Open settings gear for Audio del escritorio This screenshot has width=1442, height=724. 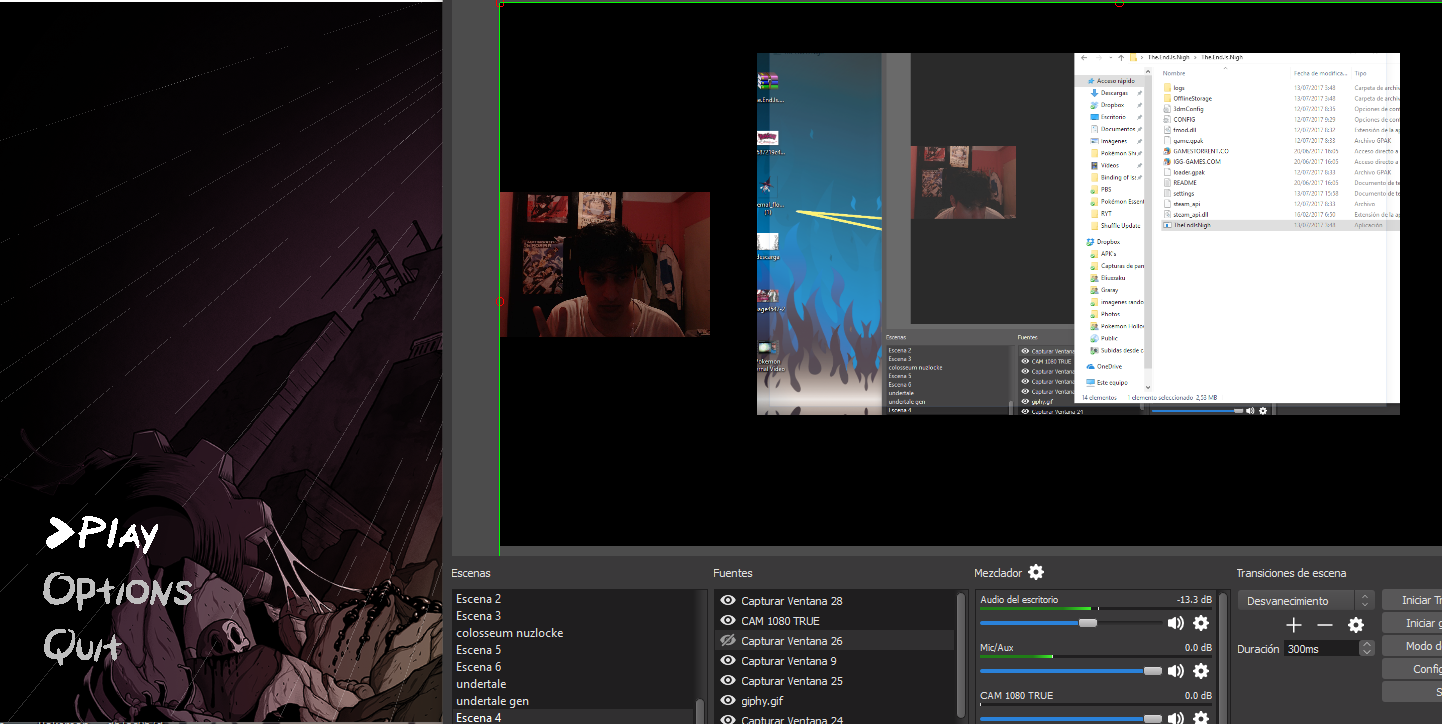pyautogui.click(x=1201, y=623)
